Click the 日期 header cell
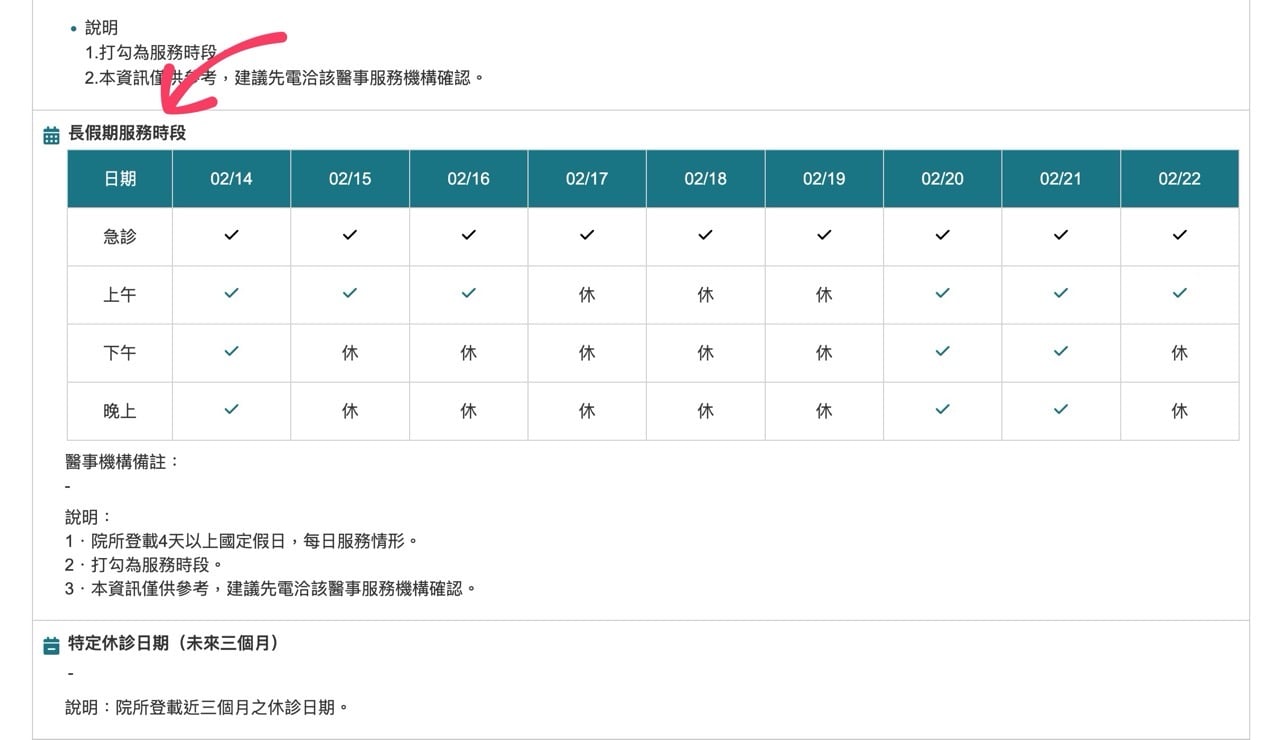 pos(118,178)
